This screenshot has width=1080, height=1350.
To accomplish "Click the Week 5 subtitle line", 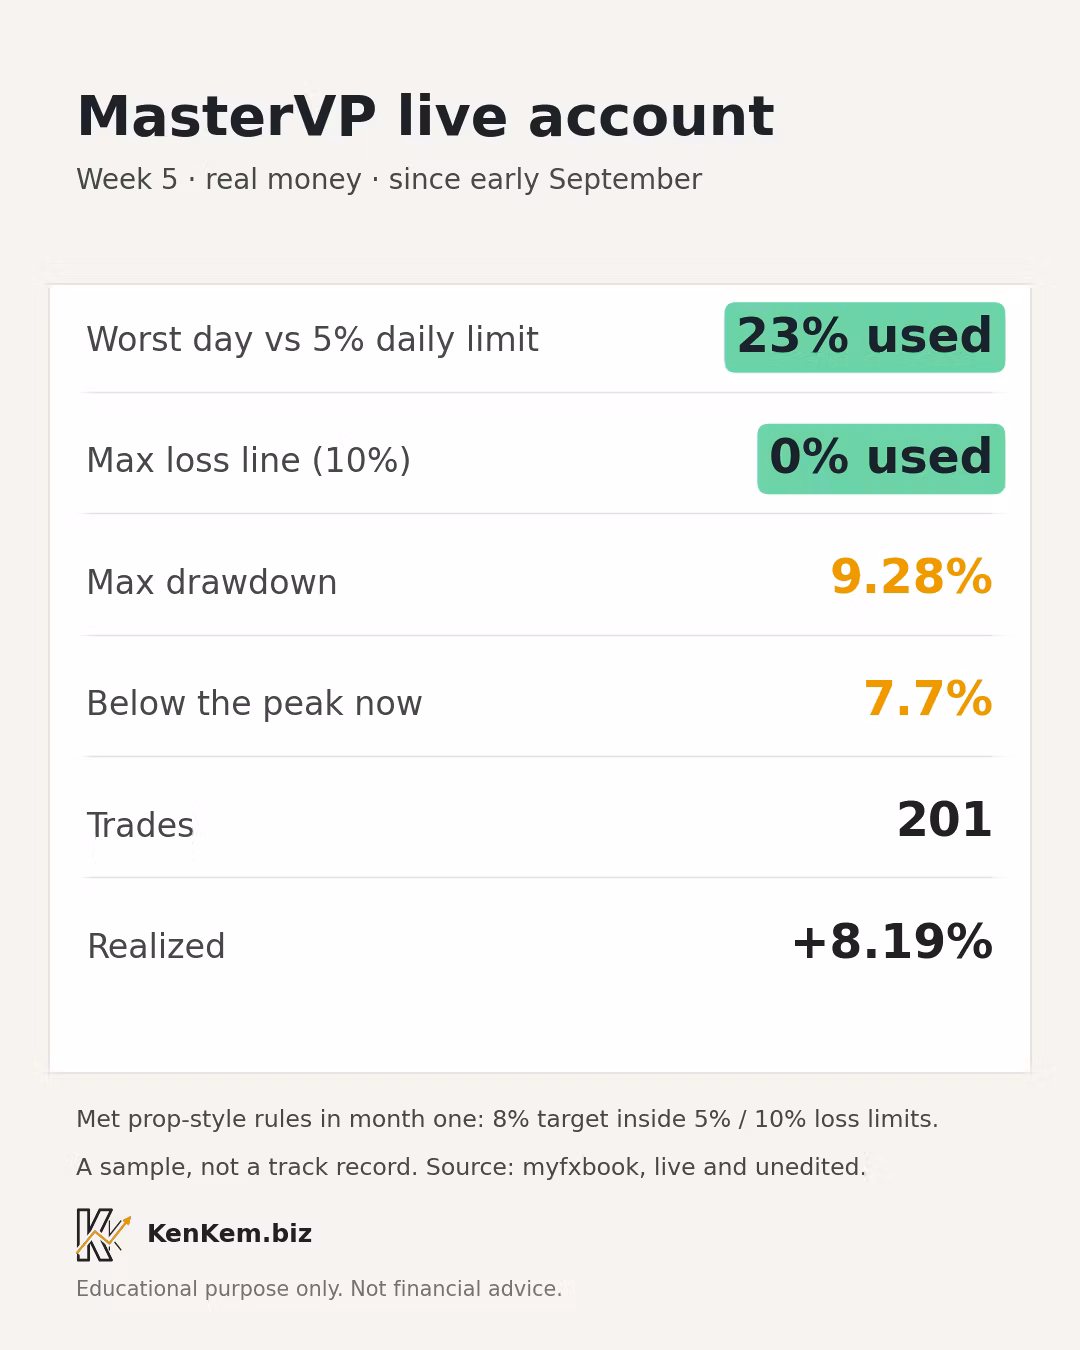I will (389, 180).
